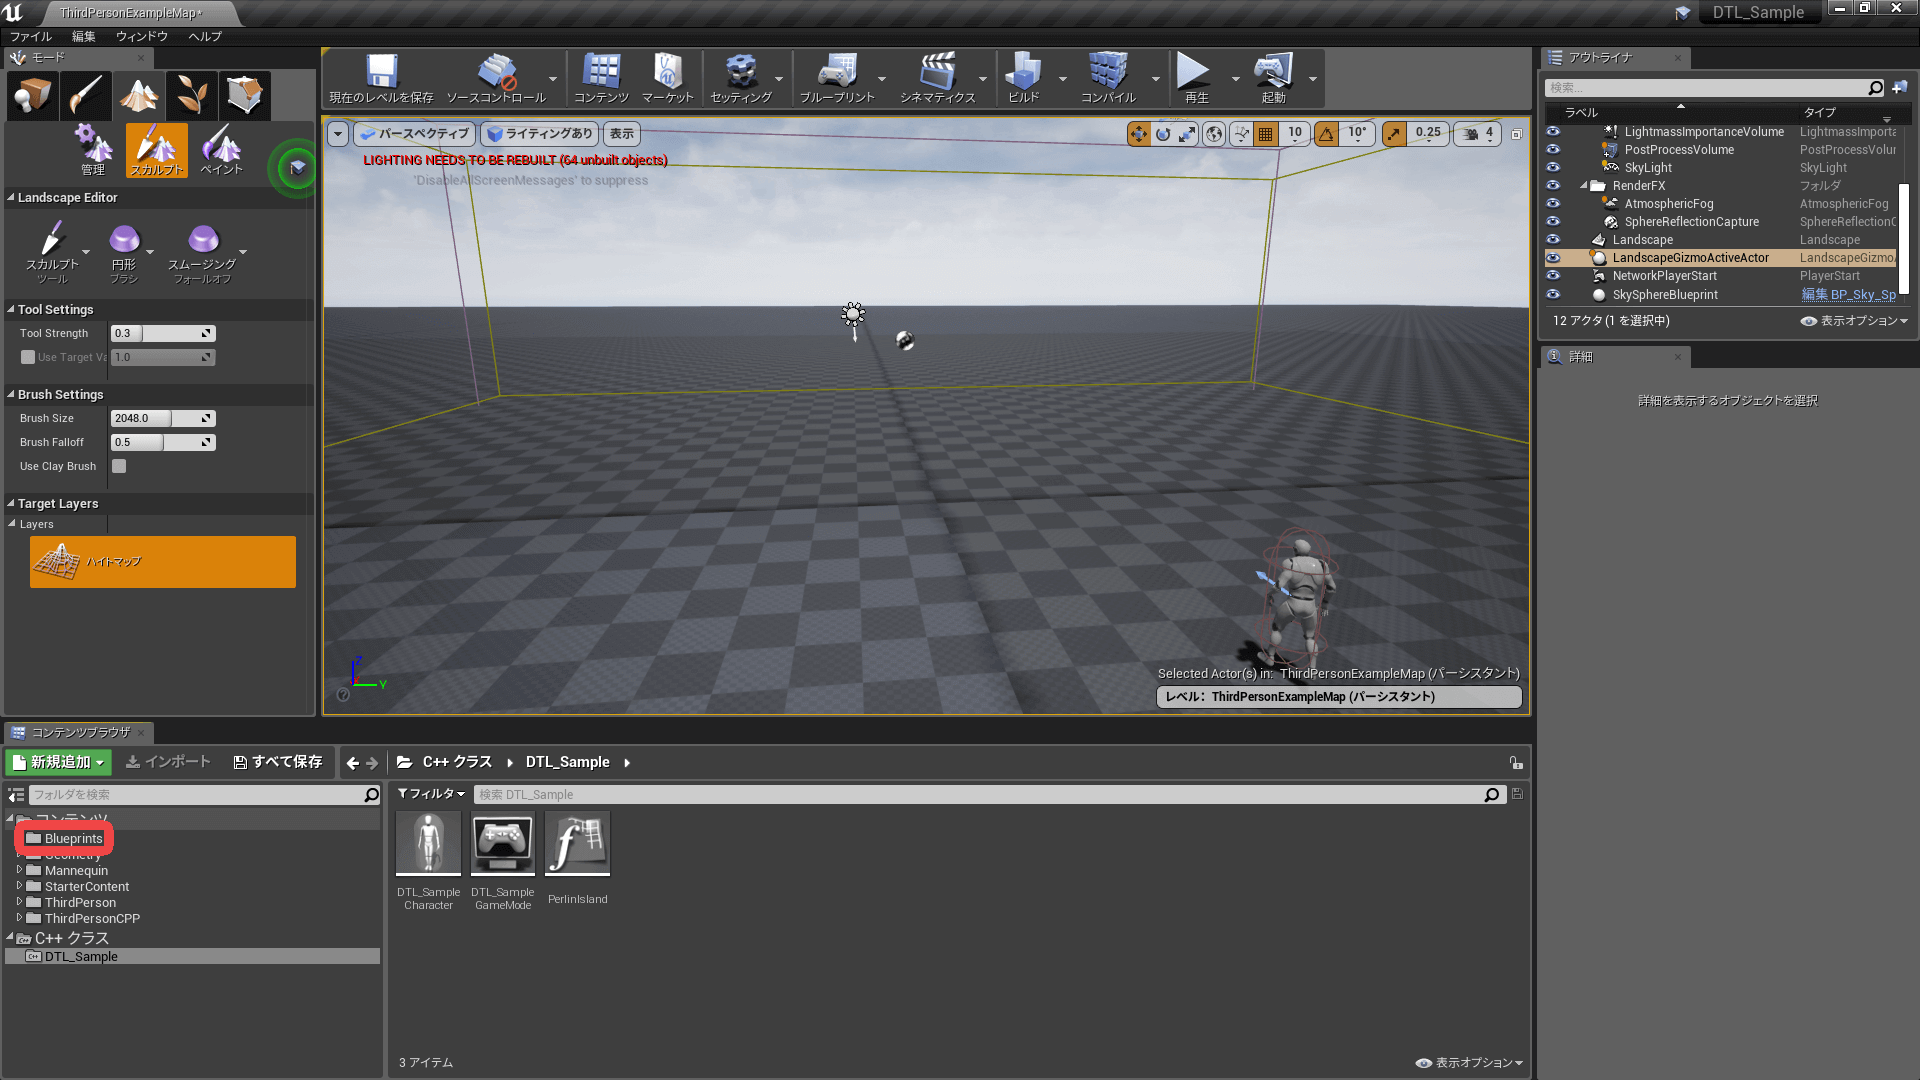
Task: Open the Cinematics (シネマティクス) toolbar icon
Action: tap(937, 78)
